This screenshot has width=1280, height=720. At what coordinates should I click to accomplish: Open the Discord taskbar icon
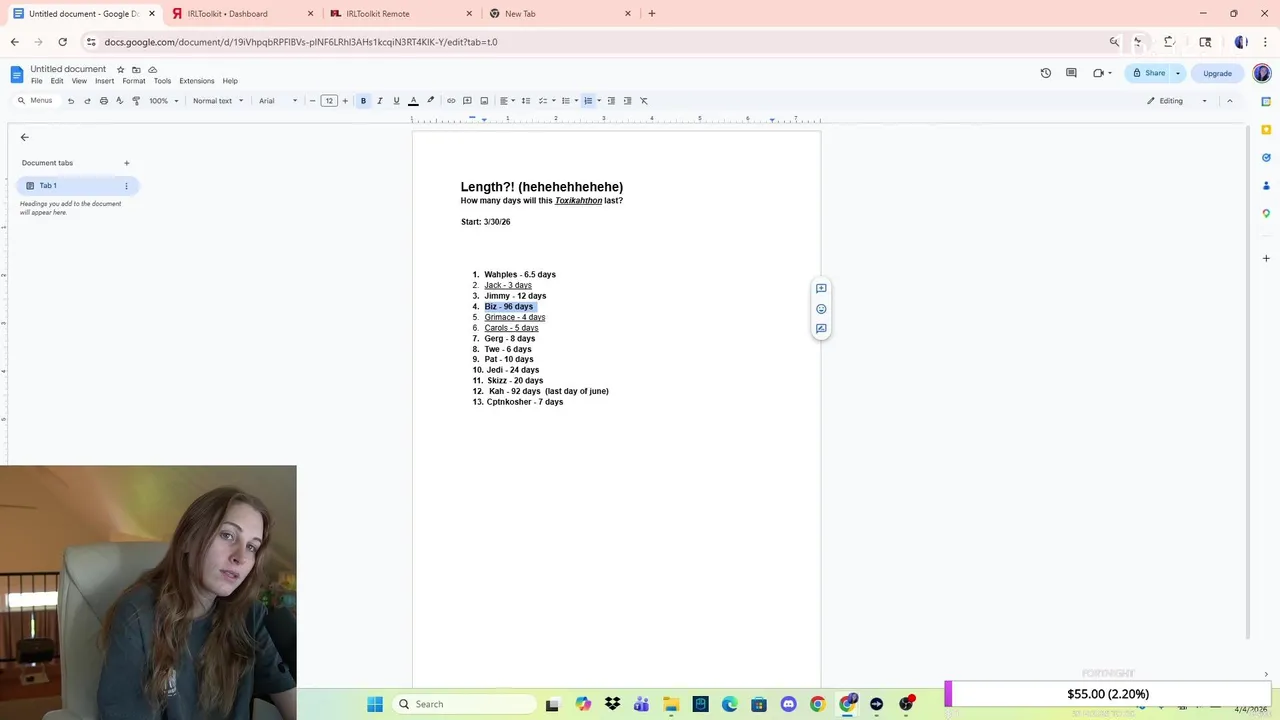click(788, 704)
